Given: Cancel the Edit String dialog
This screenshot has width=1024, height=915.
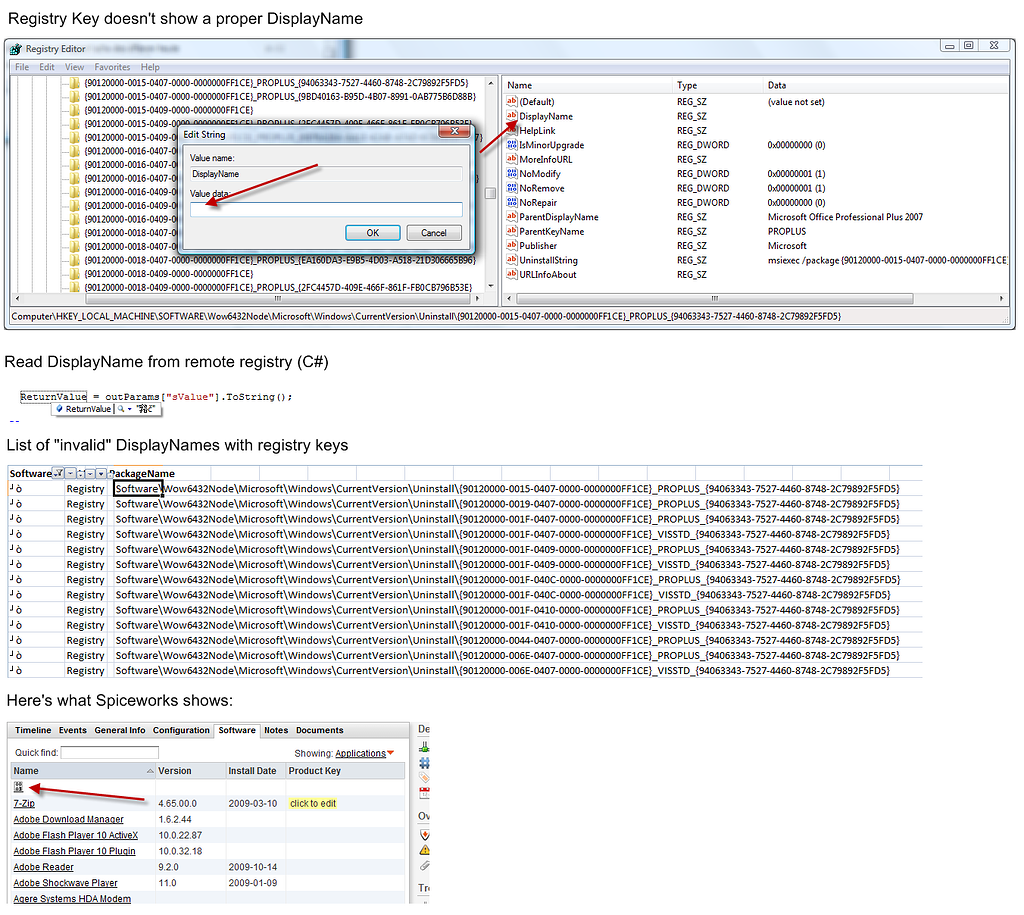Looking at the screenshot, I should 434,232.
